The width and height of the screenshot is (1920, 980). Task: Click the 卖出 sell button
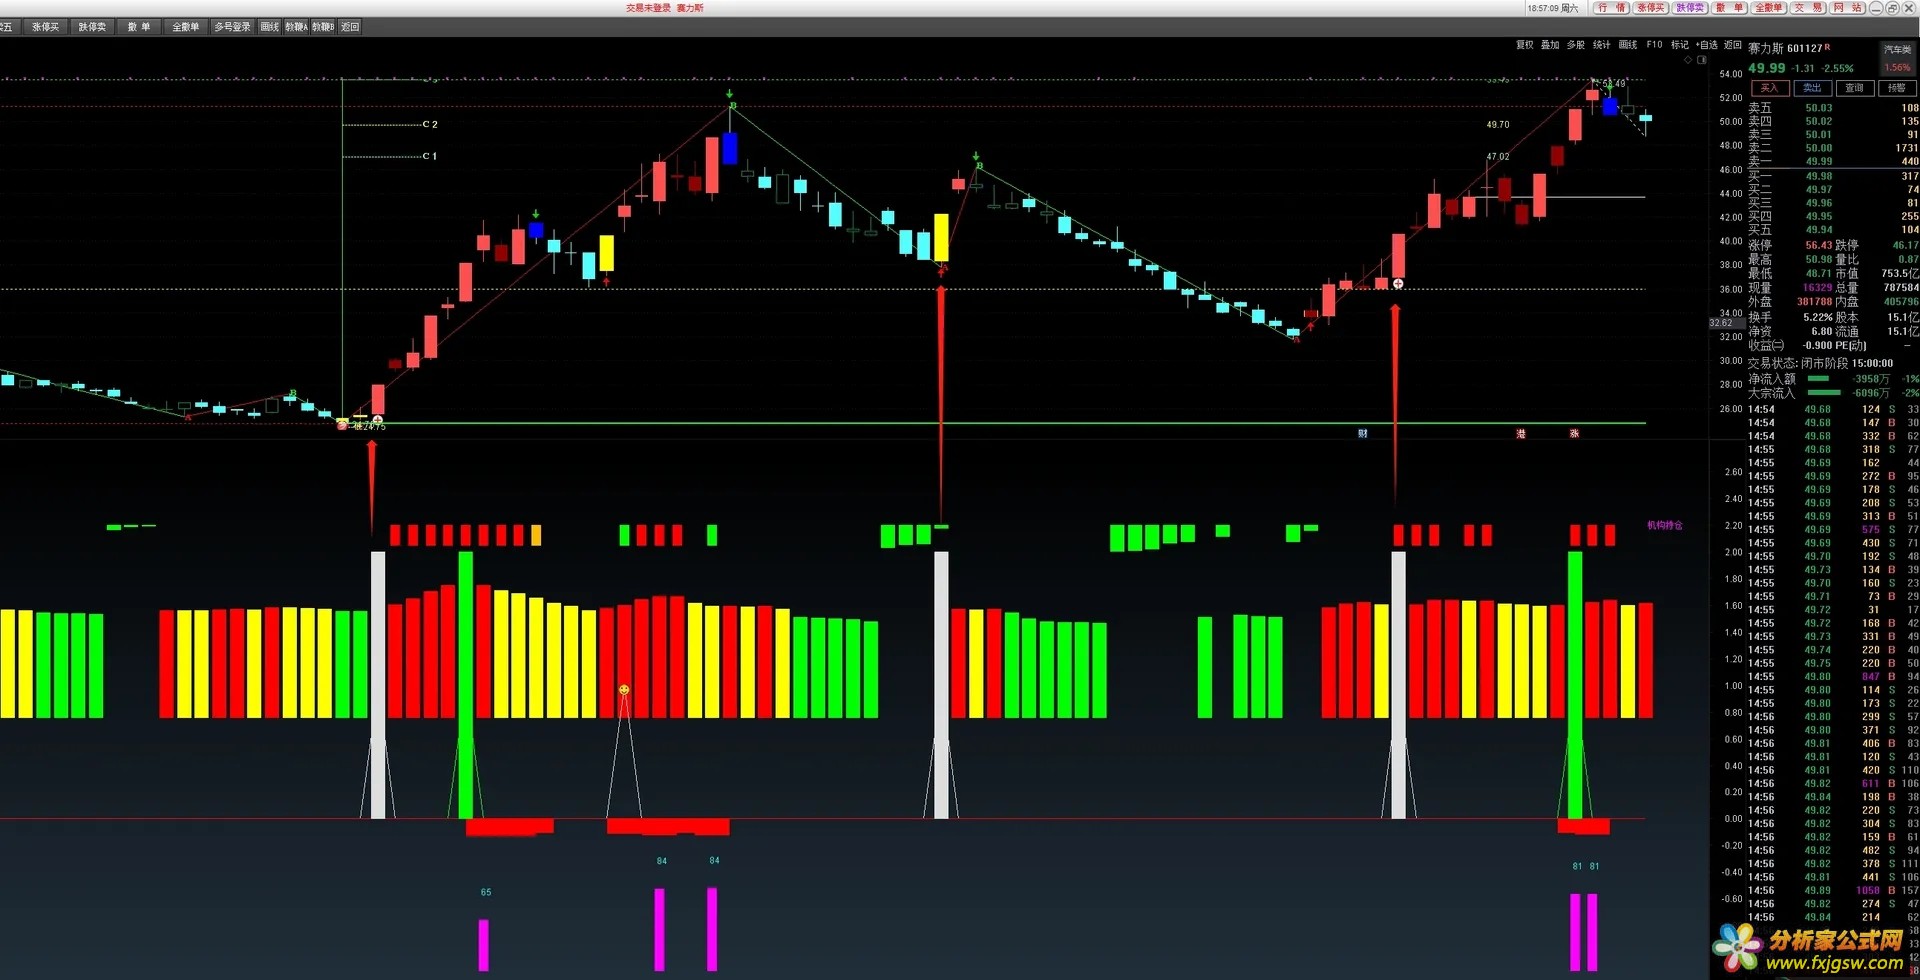tap(1812, 88)
